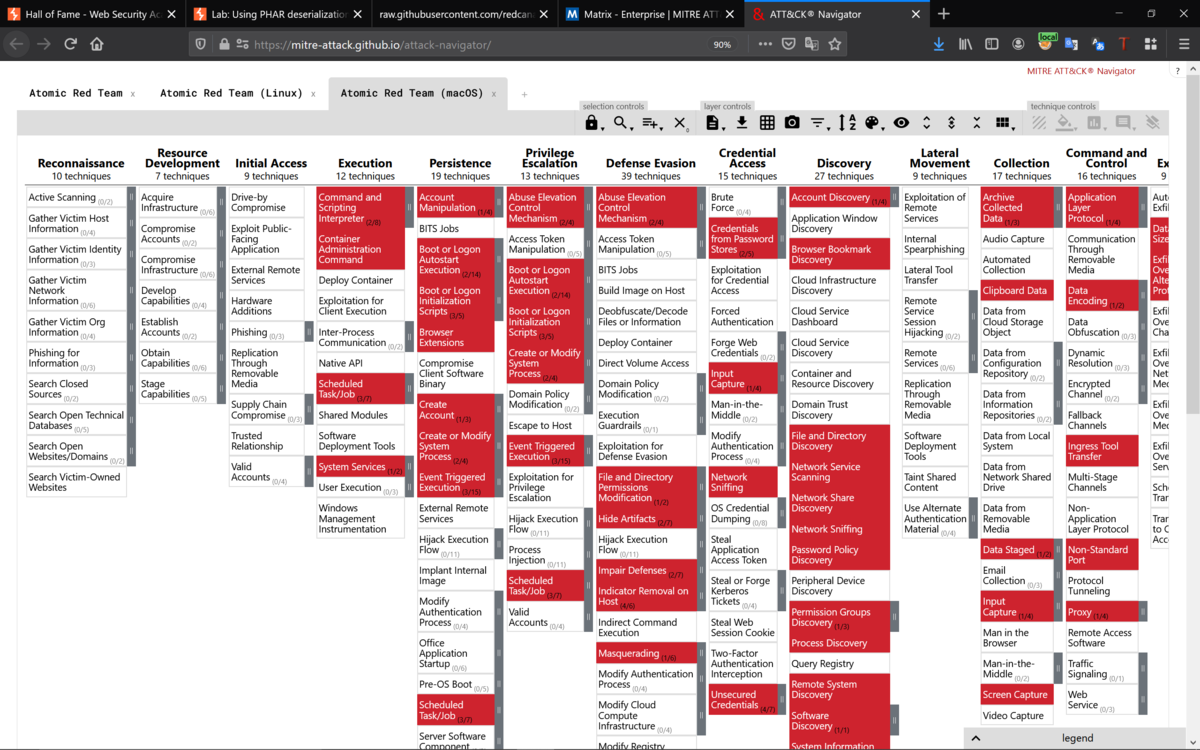Select the Browser Bookmark Discovery technique
Viewport: 1200px width, 750px height.
[839, 254]
